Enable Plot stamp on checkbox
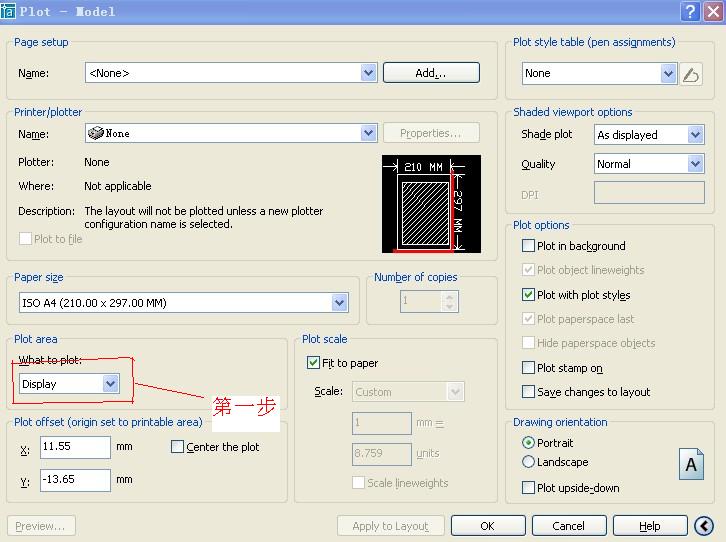This screenshot has width=726, height=542. click(x=528, y=368)
